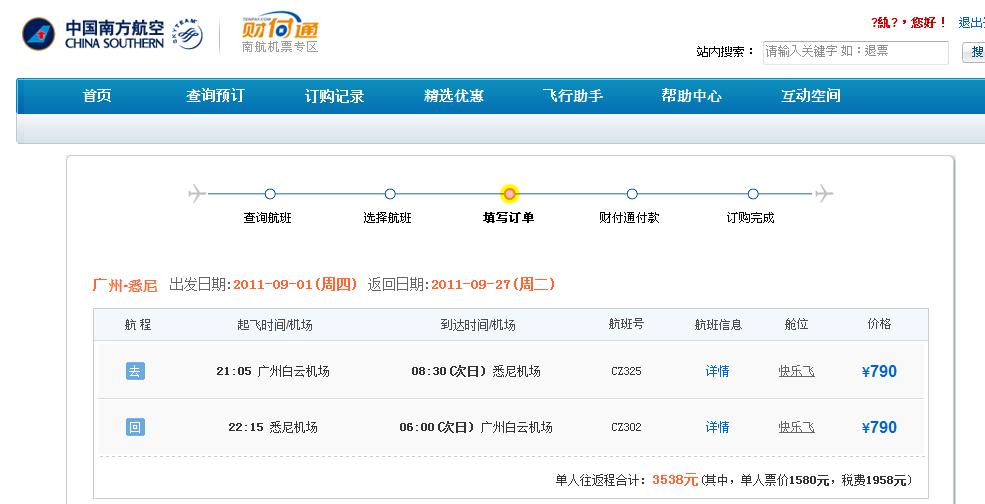Image resolution: width=985 pixels, height=504 pixels.
Task: Select the 财付通付款 step circle
Action: click(631, 194)
